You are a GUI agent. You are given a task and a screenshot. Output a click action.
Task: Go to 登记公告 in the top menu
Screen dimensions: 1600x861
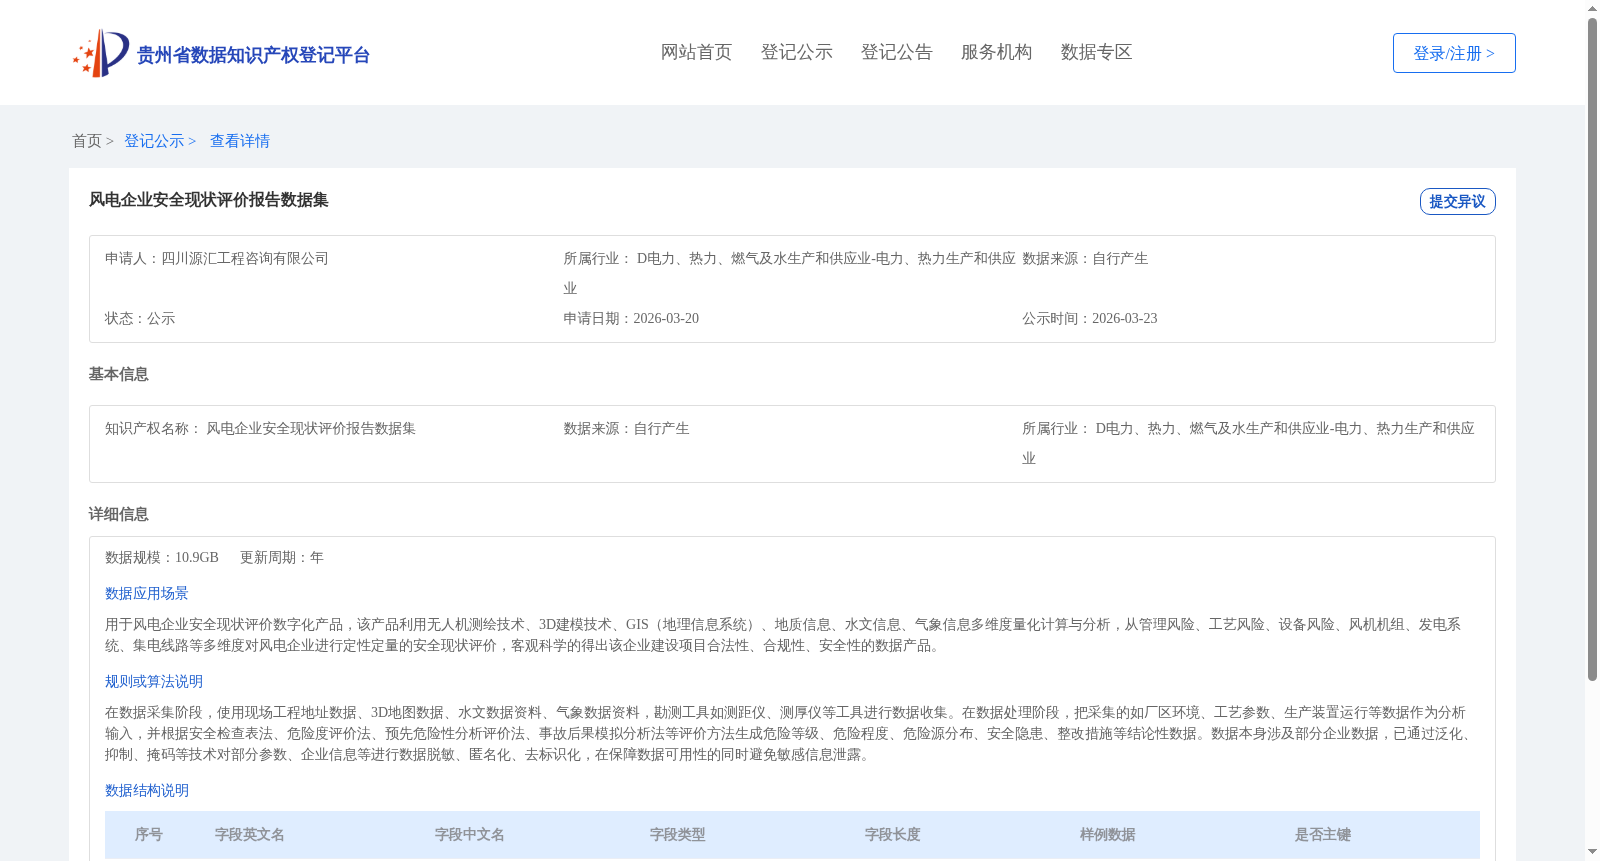coord(896,52)
